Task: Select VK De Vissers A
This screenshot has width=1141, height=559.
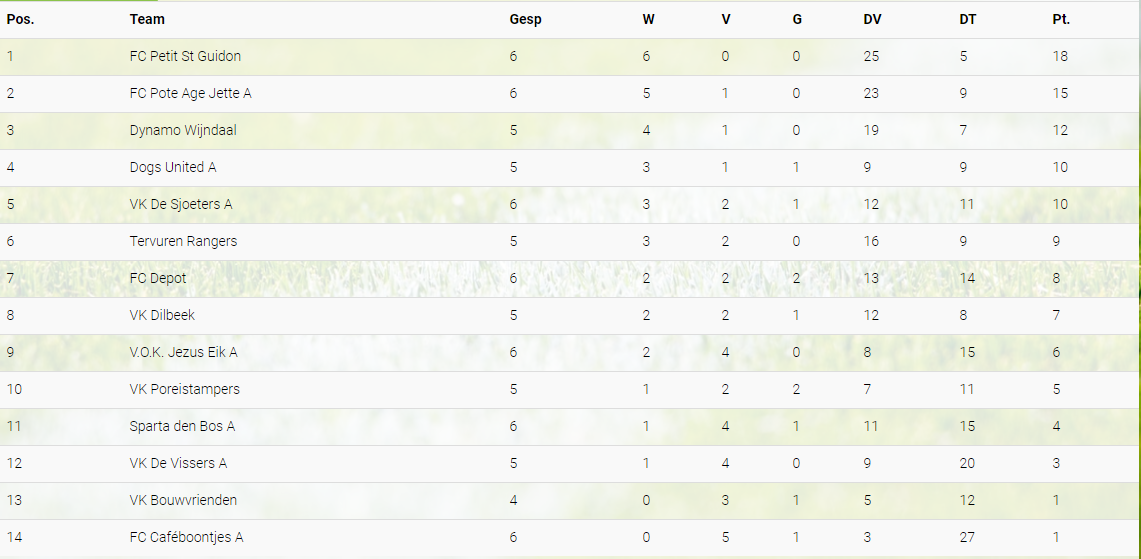Action: [x=178, y=463]
